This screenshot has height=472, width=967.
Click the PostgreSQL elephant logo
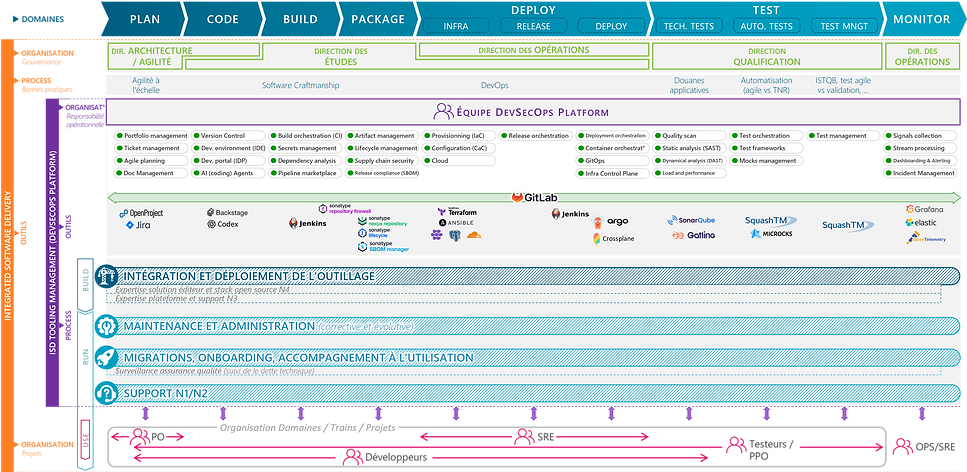click(x=455, y=235)
